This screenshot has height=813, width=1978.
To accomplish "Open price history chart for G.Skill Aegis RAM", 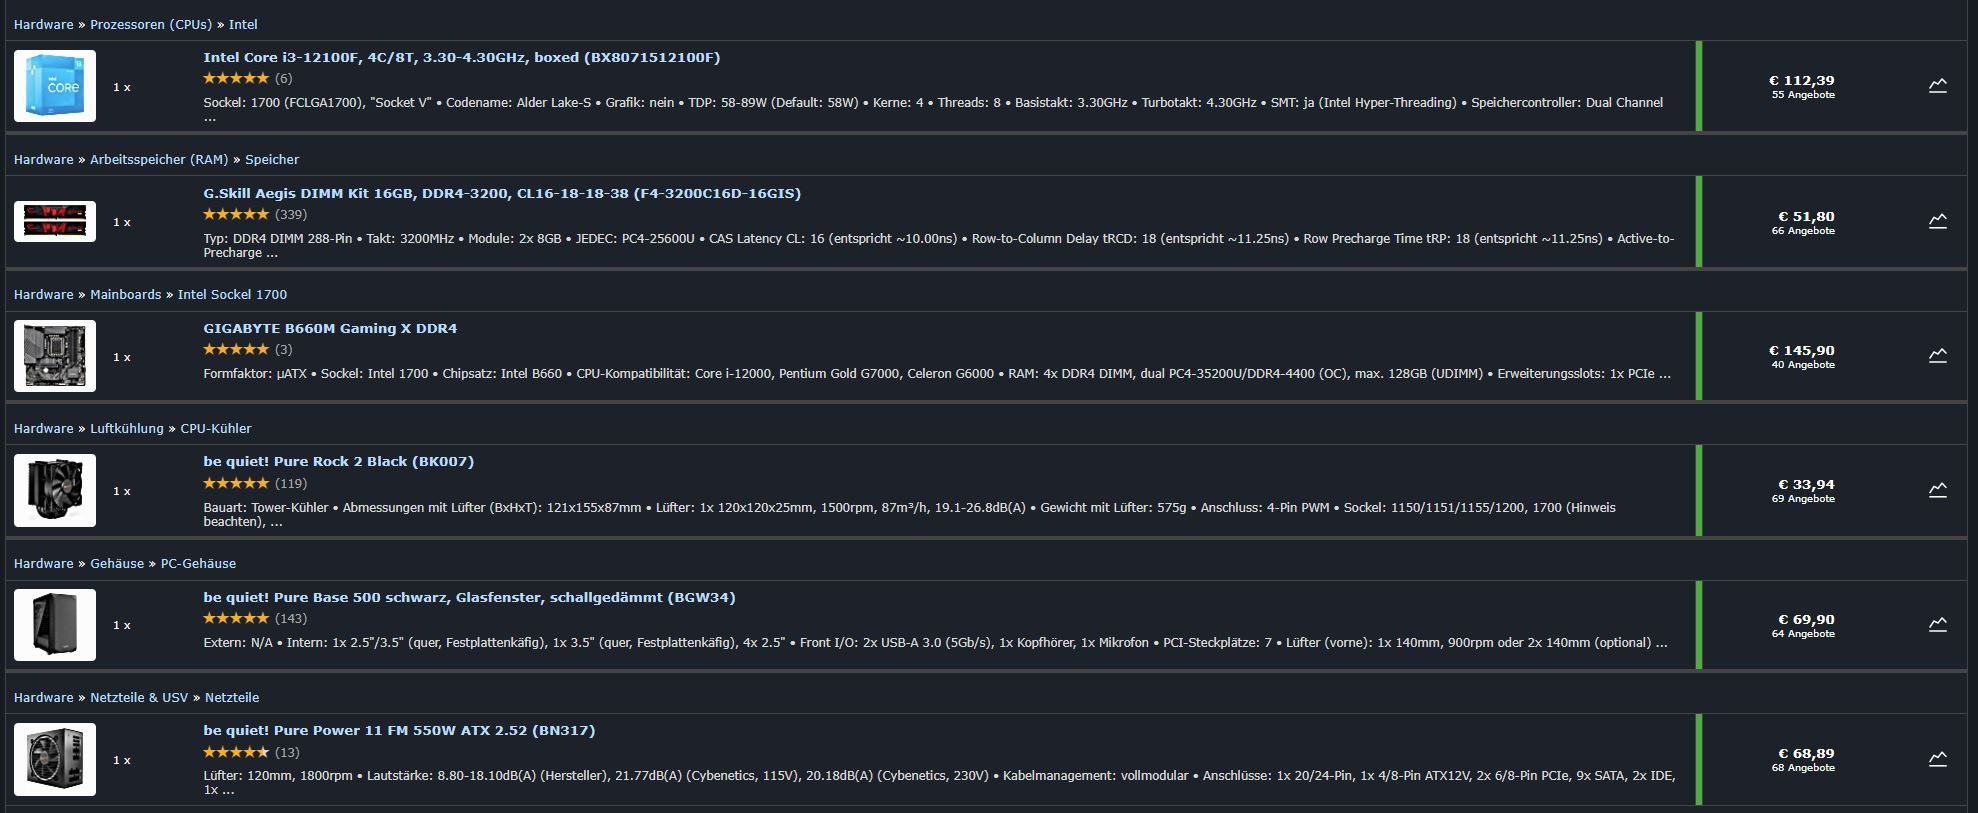I will [x=1937, y=221].
